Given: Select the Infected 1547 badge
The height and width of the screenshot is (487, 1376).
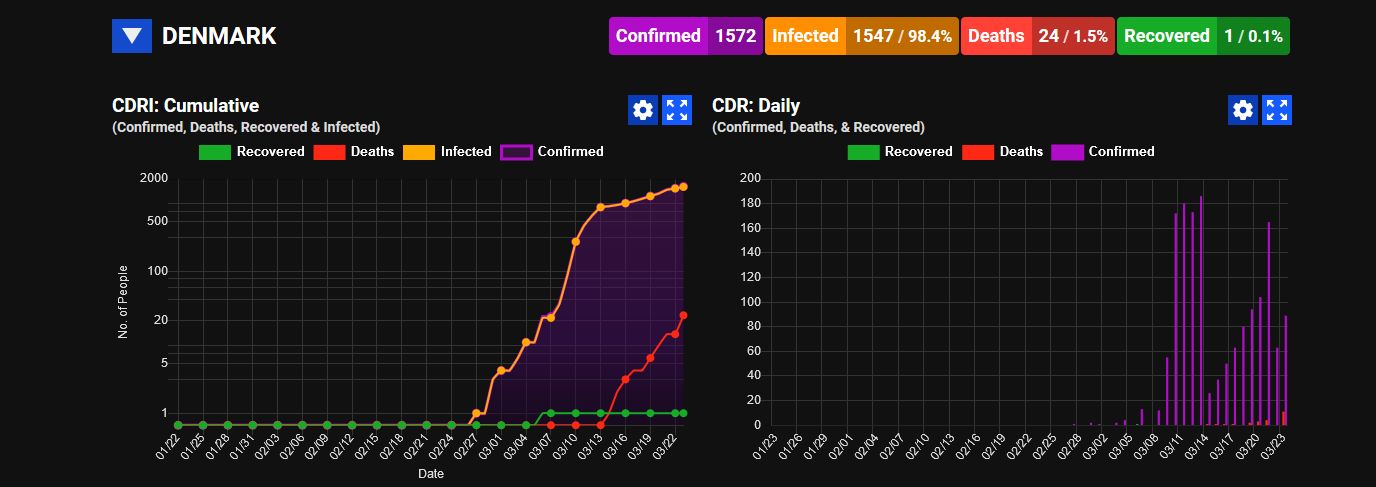Looking at the screenshot, I should [862, 36].
